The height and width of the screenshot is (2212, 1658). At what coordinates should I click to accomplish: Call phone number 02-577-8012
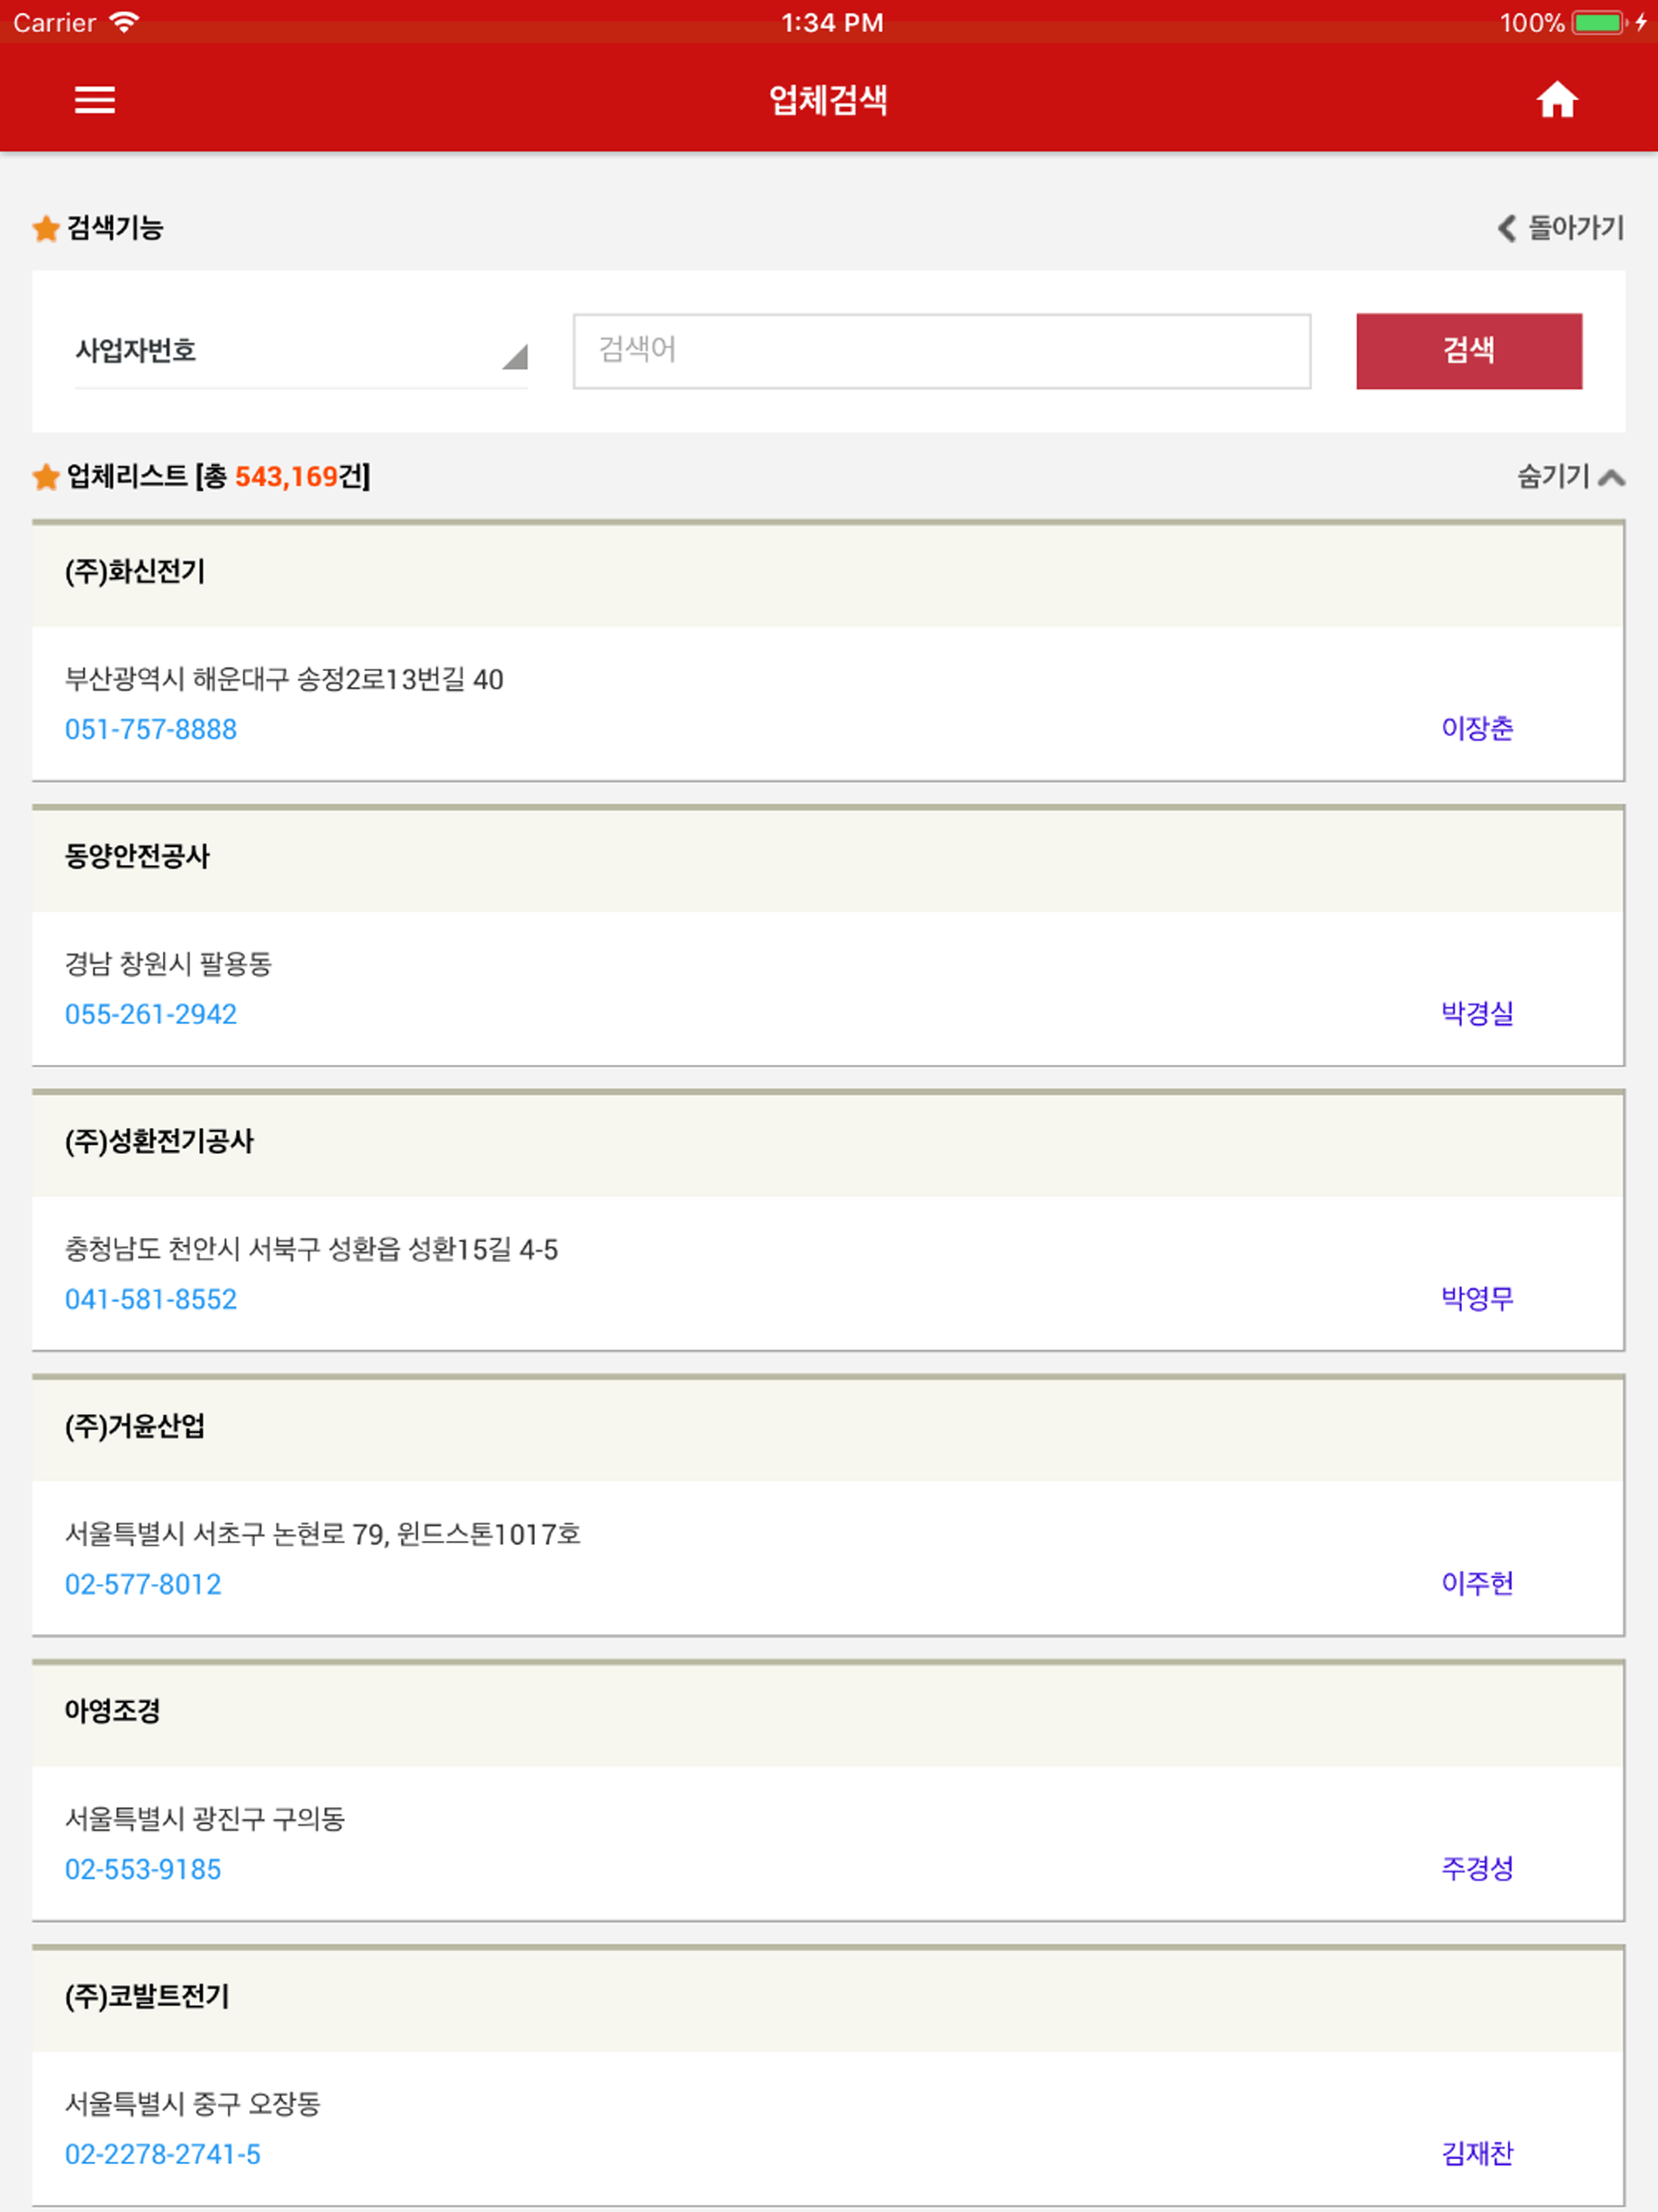point(143,1584)
